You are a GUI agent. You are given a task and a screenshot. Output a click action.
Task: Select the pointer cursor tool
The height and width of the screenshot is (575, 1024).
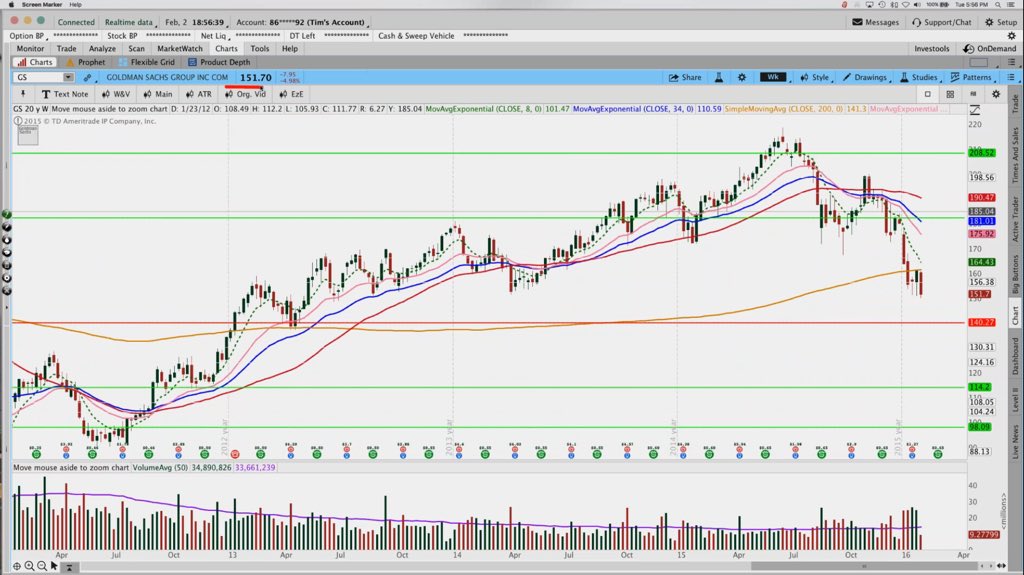pos(54,566)
